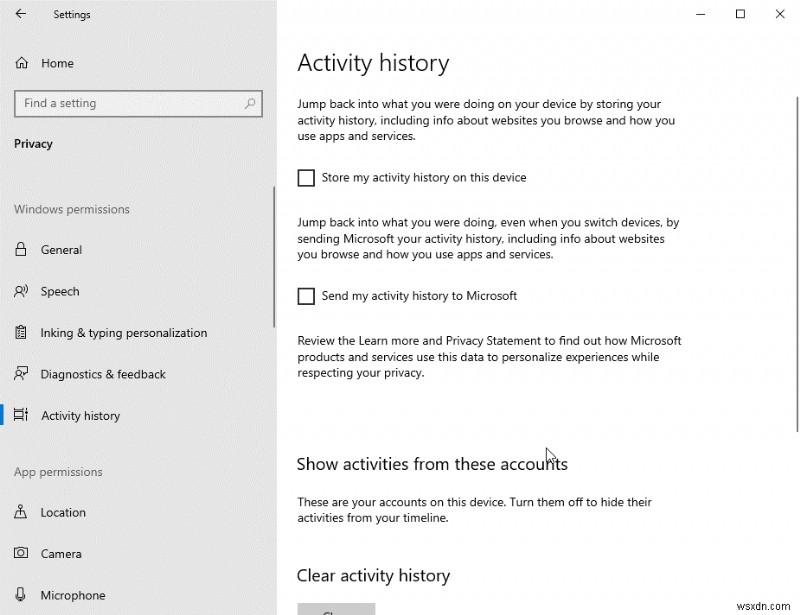This screenshot has width=800, height=615.
Task: Select the Activity history sidebar icon
Action: pos(22,415)
